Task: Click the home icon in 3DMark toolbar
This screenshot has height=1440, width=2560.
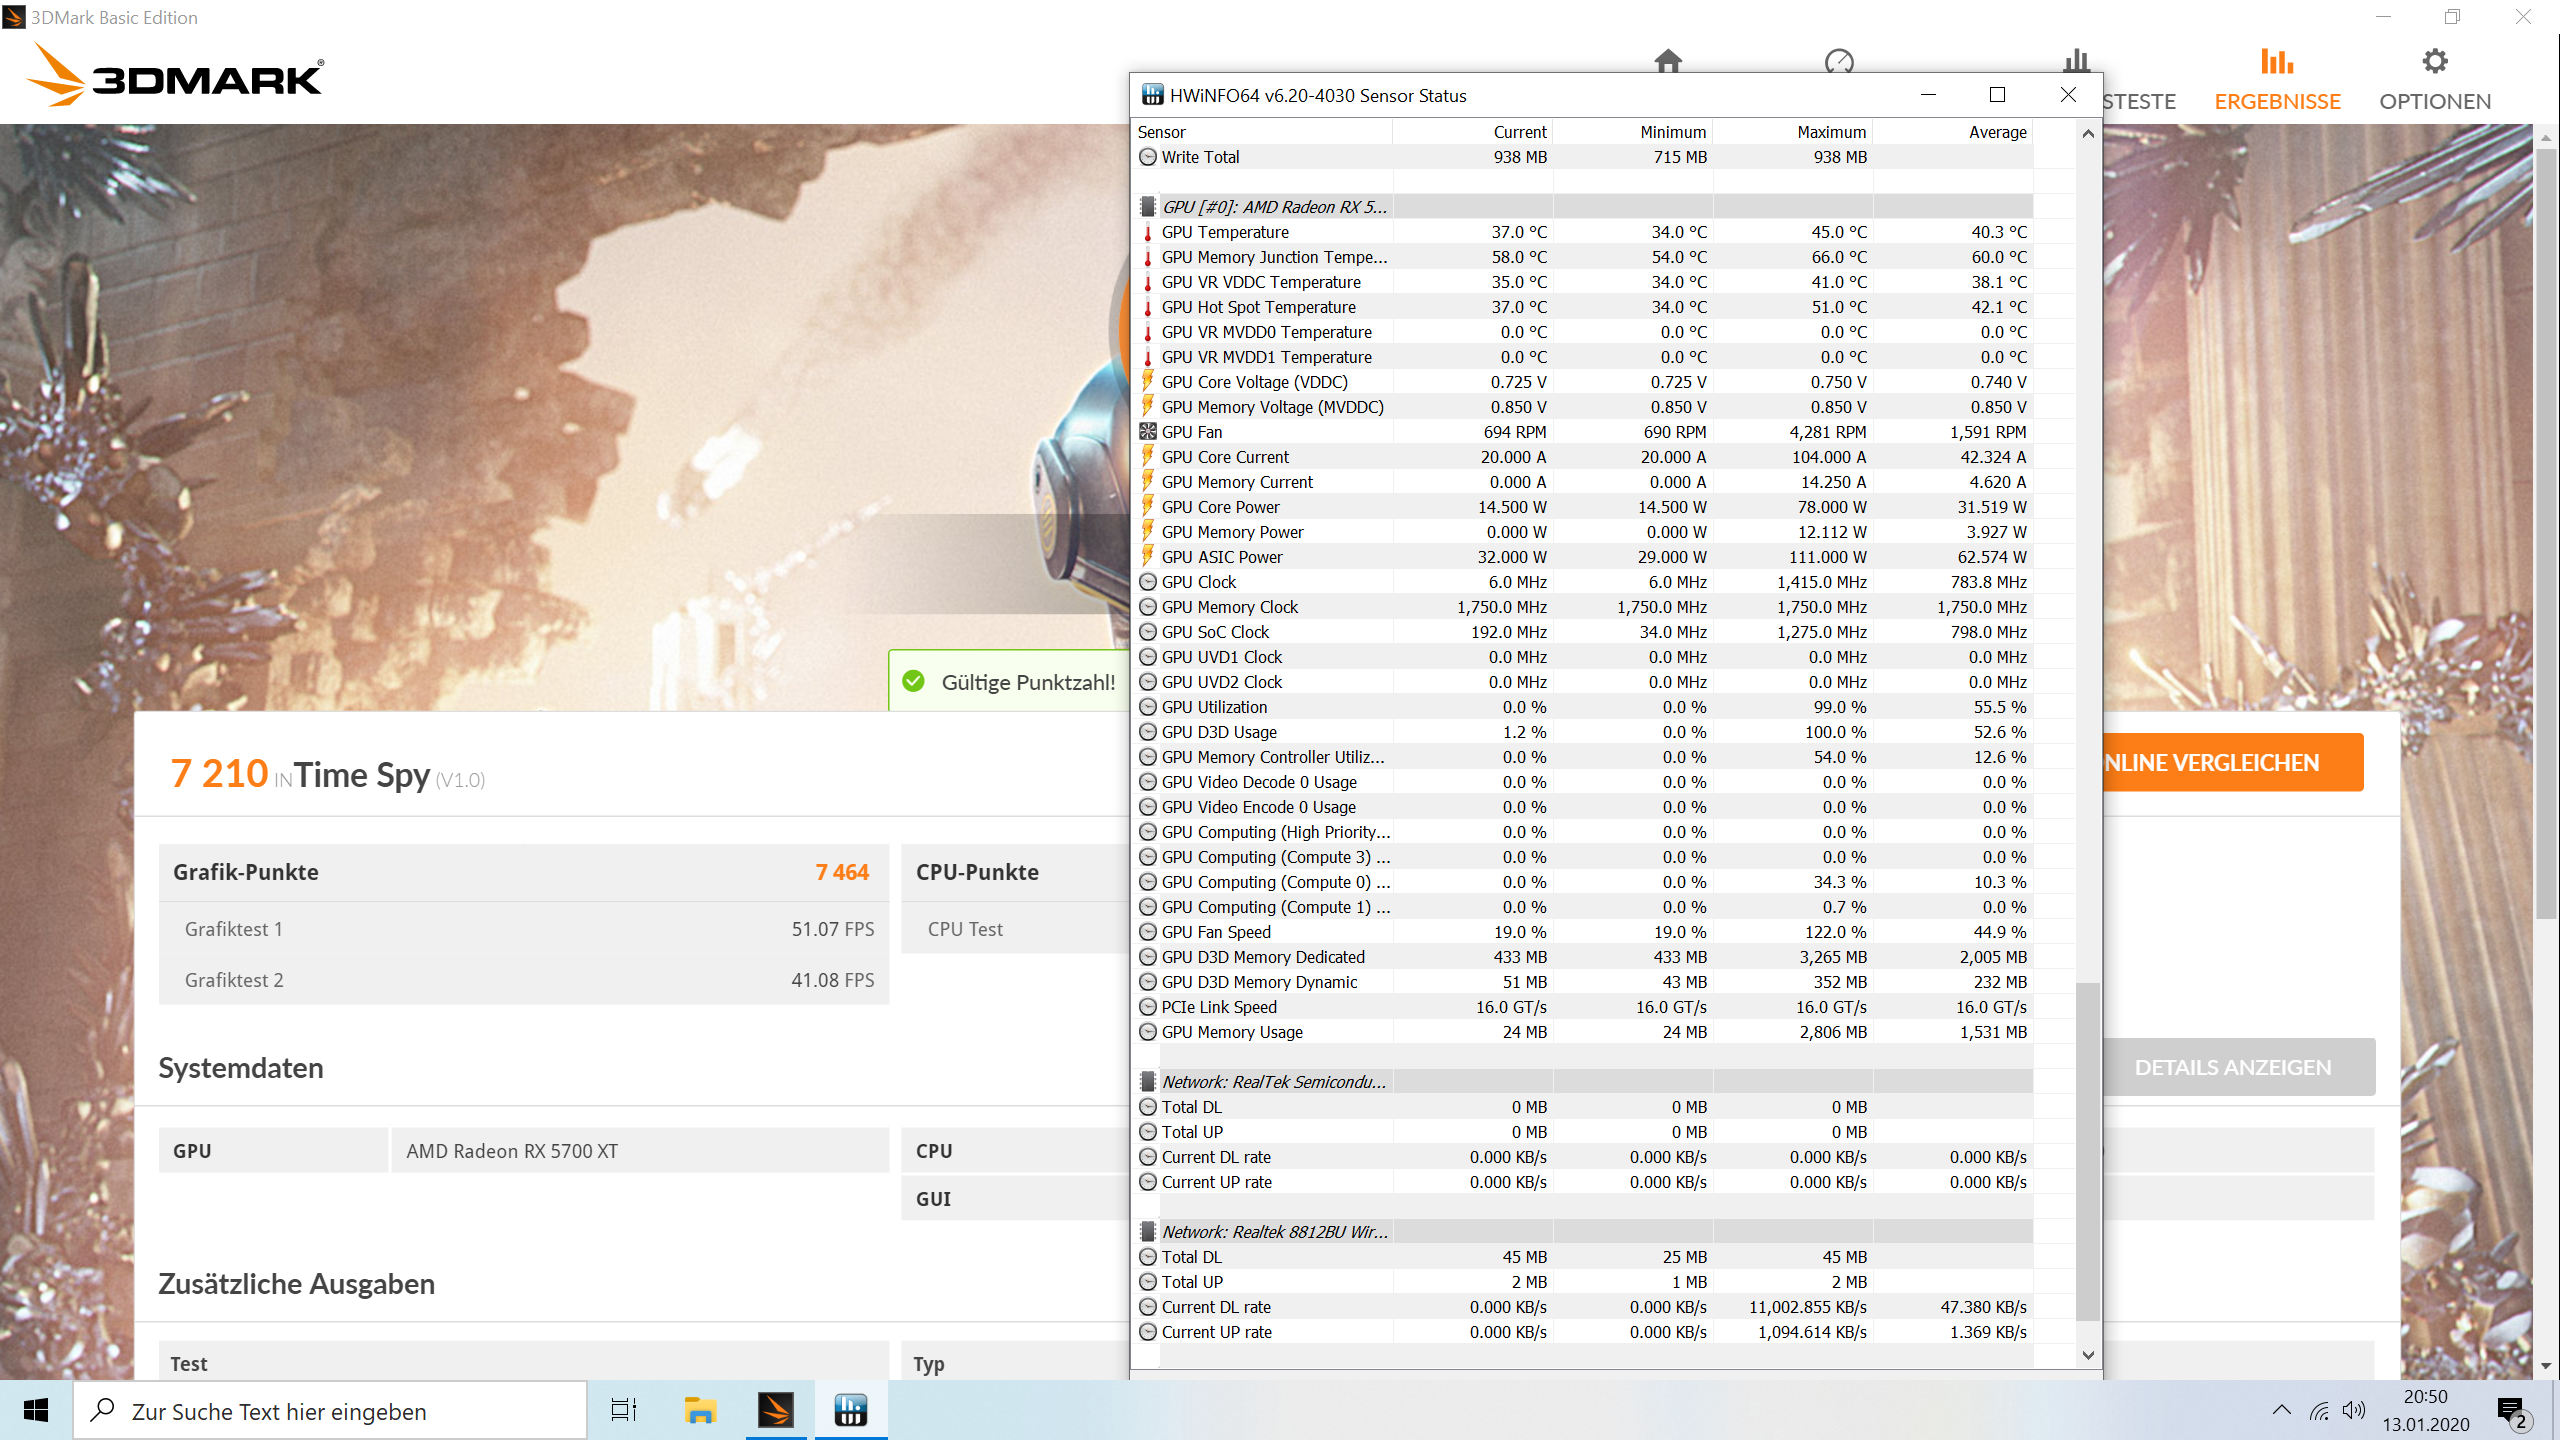Action: pyautogui.click(x=1668, y=61)
